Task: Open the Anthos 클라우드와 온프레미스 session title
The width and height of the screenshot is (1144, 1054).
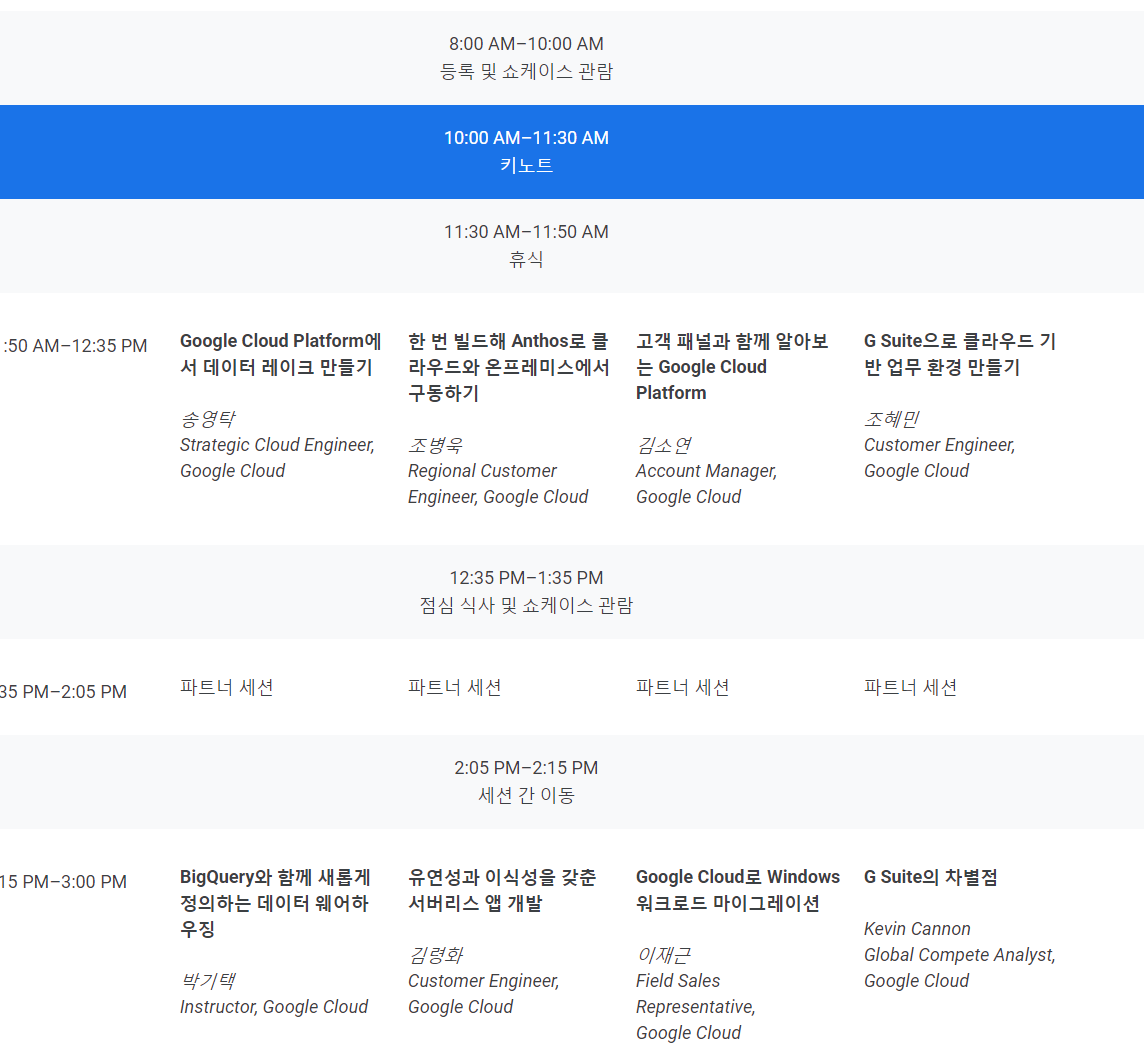Action: click(x=509, y=367)
